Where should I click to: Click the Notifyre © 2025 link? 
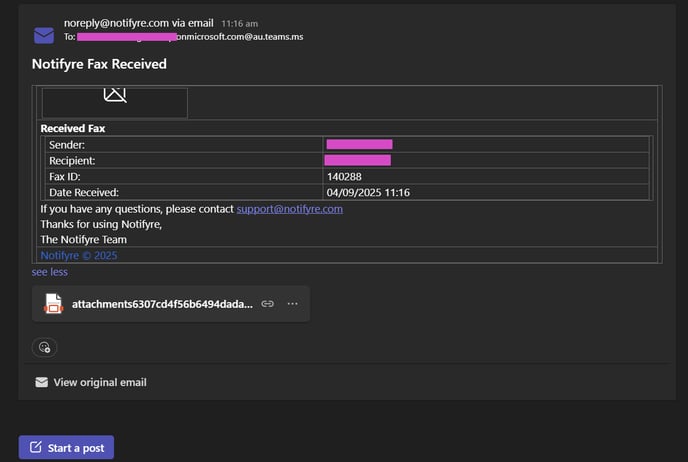pyautogui.click(x=79, y=255)
